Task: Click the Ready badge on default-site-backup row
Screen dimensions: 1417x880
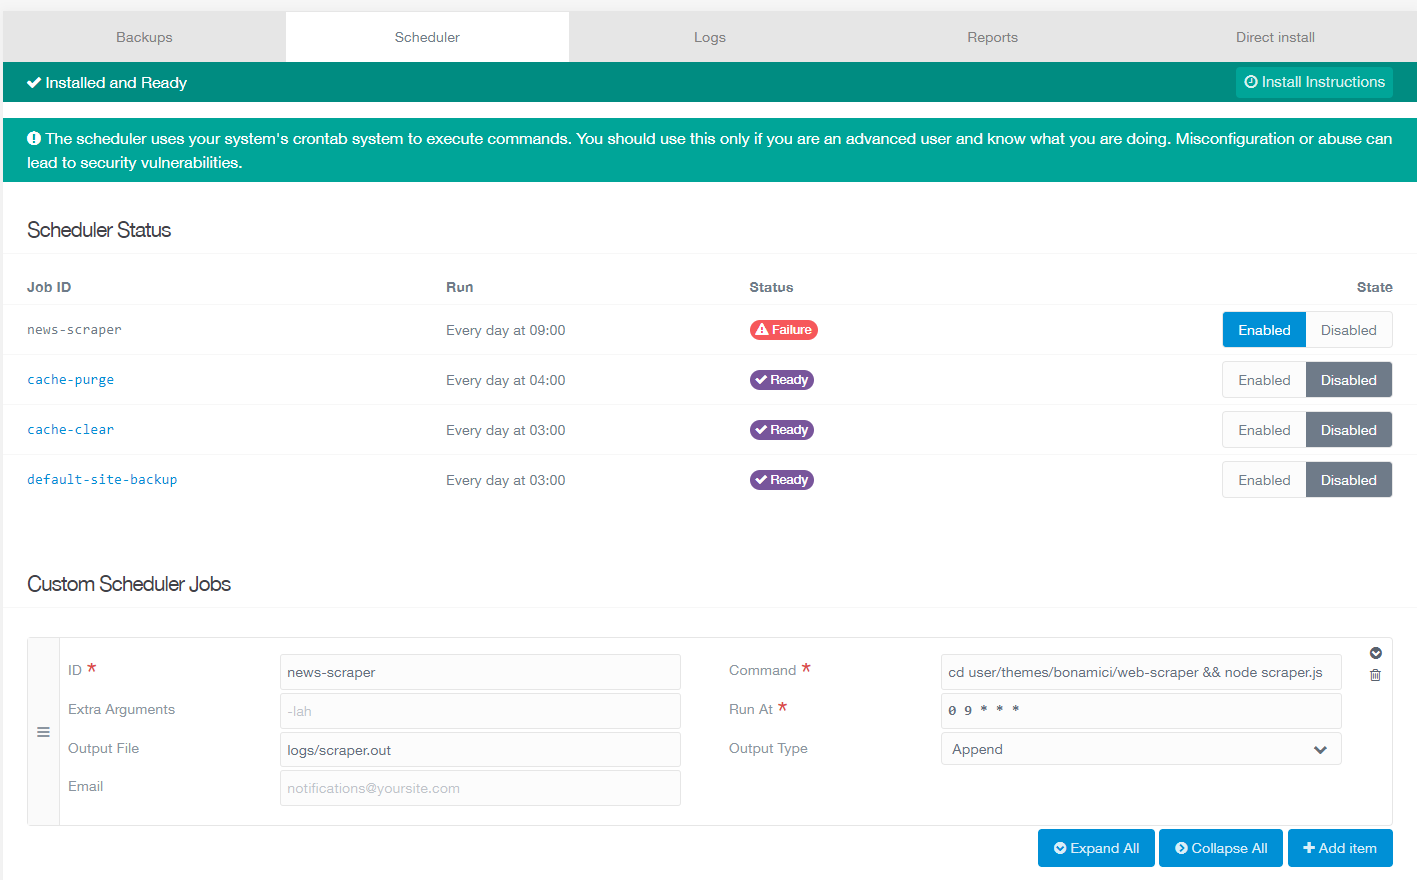Action: click(782, 480)
